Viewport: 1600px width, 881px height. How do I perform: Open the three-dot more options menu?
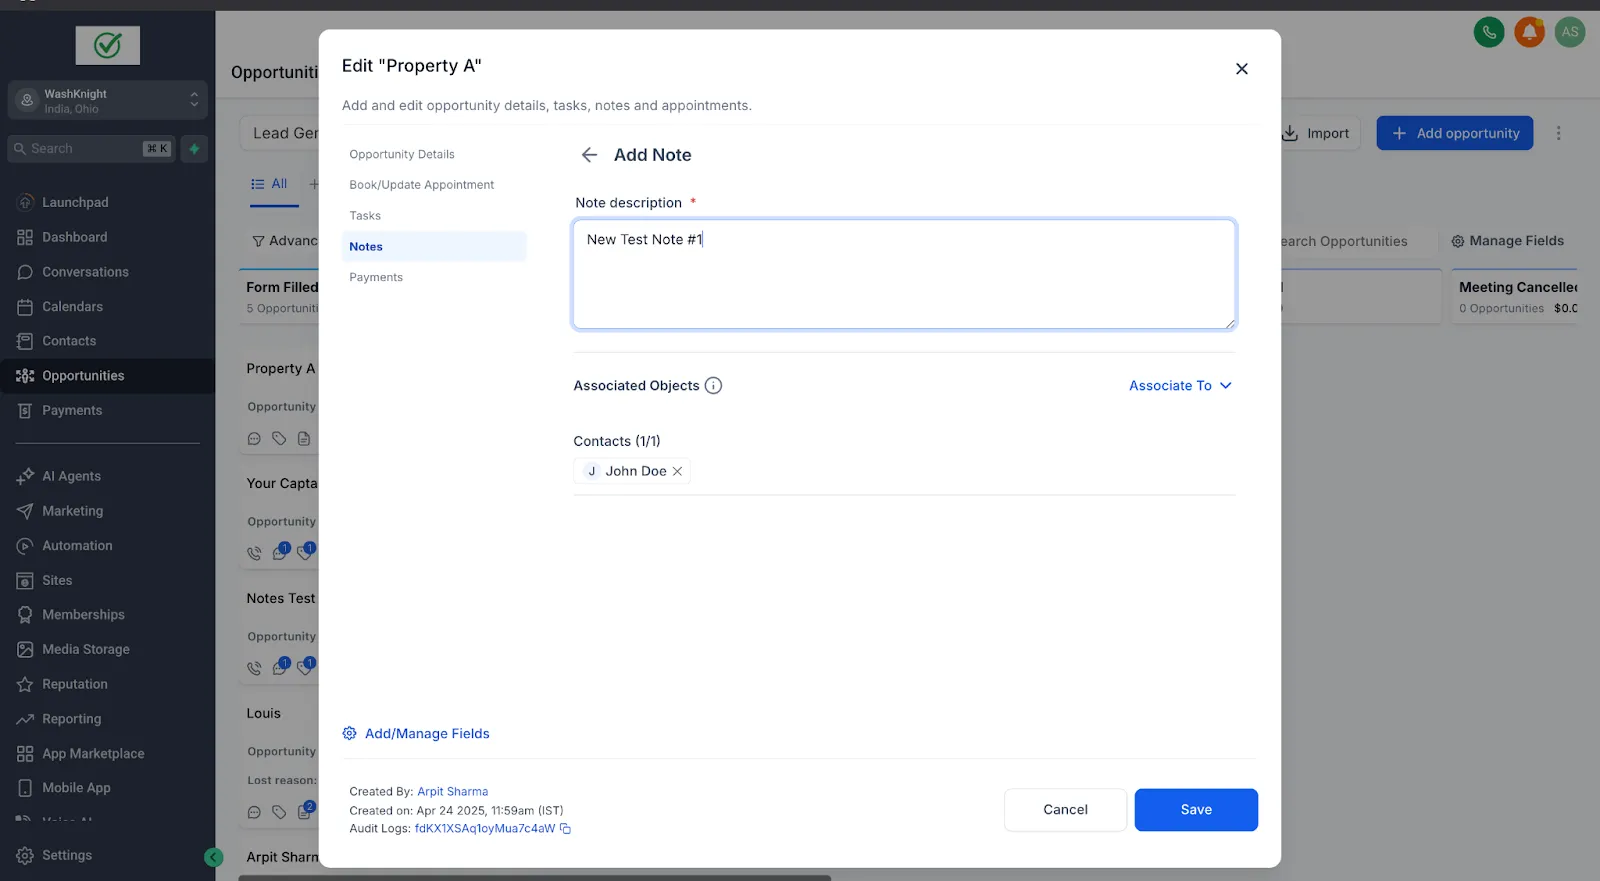(1558, 133)
